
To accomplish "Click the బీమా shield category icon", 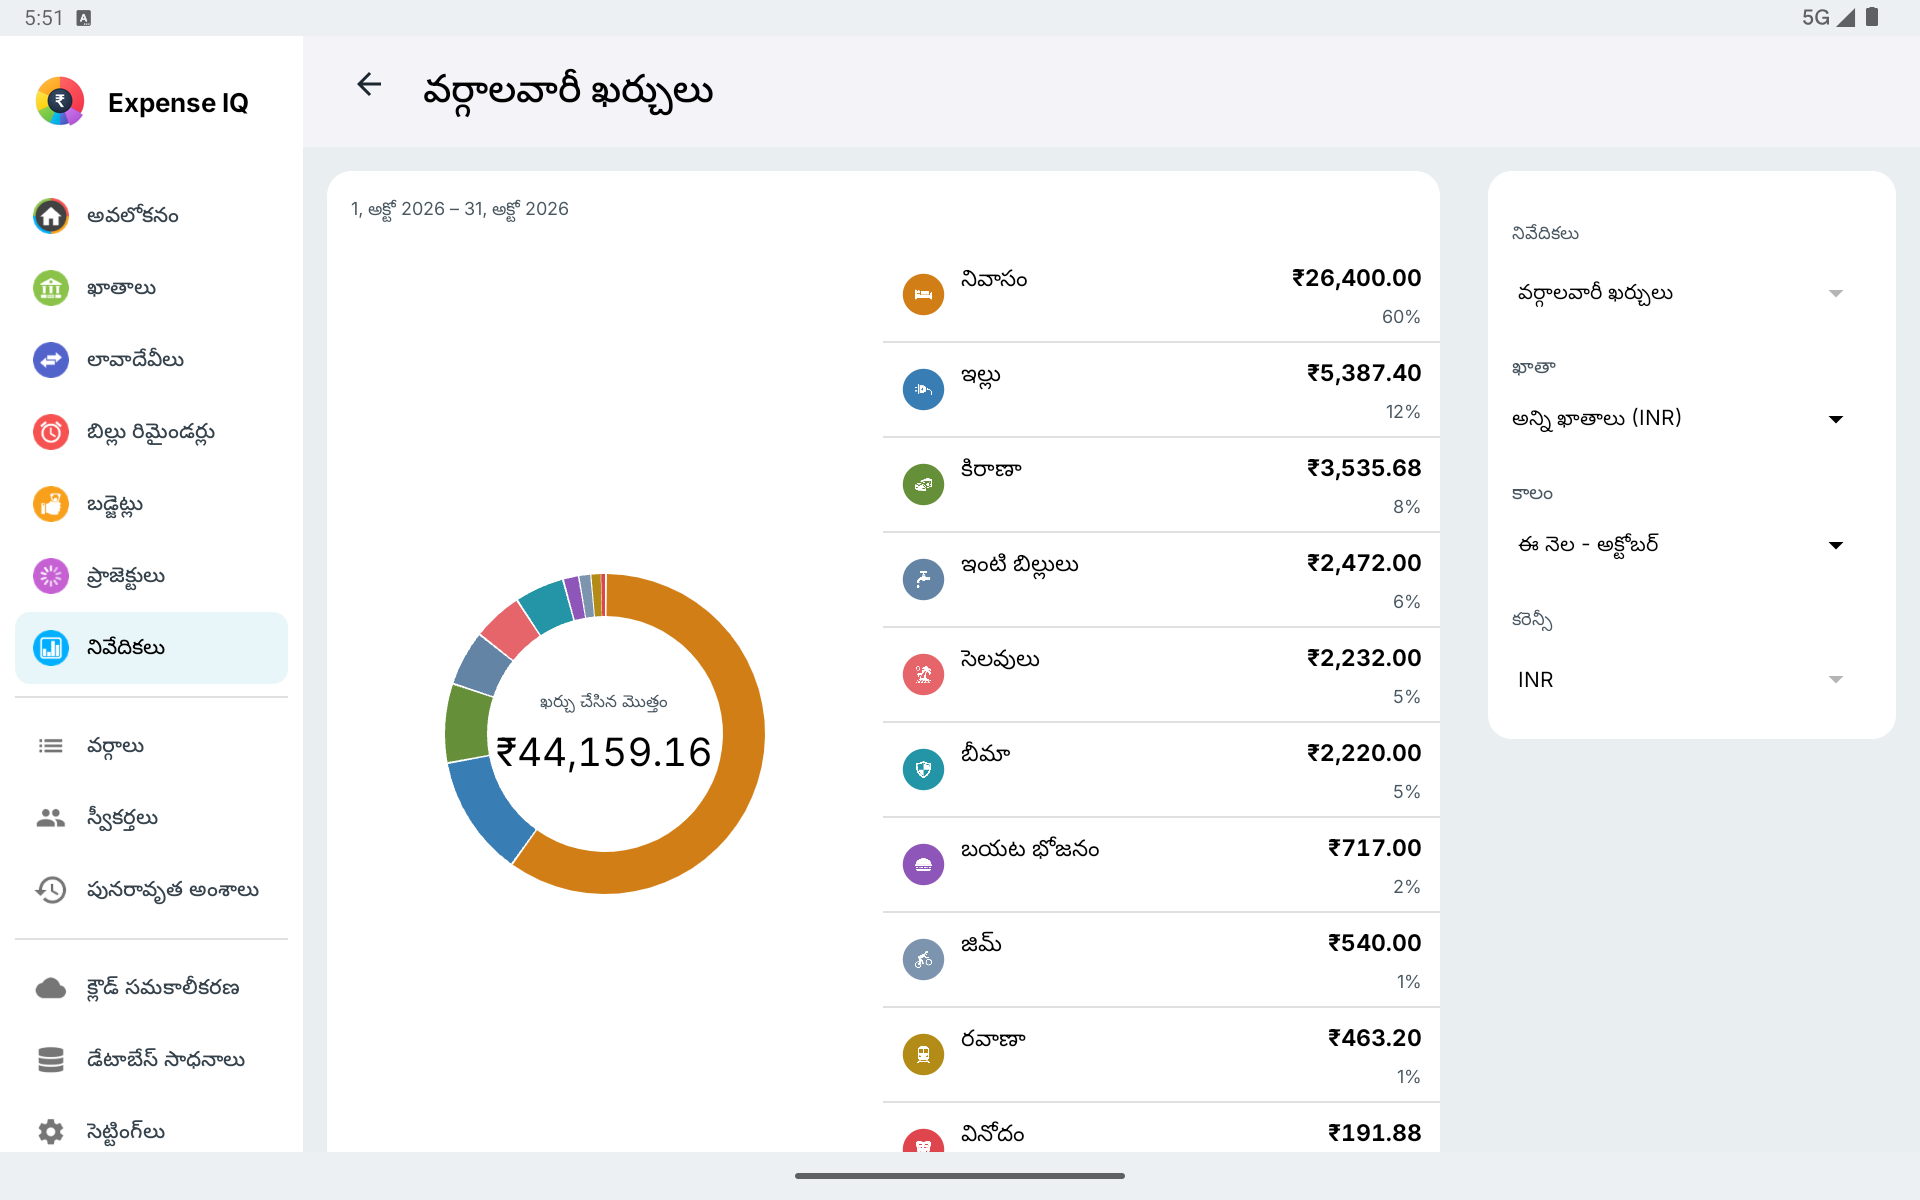I will [923, 769].
